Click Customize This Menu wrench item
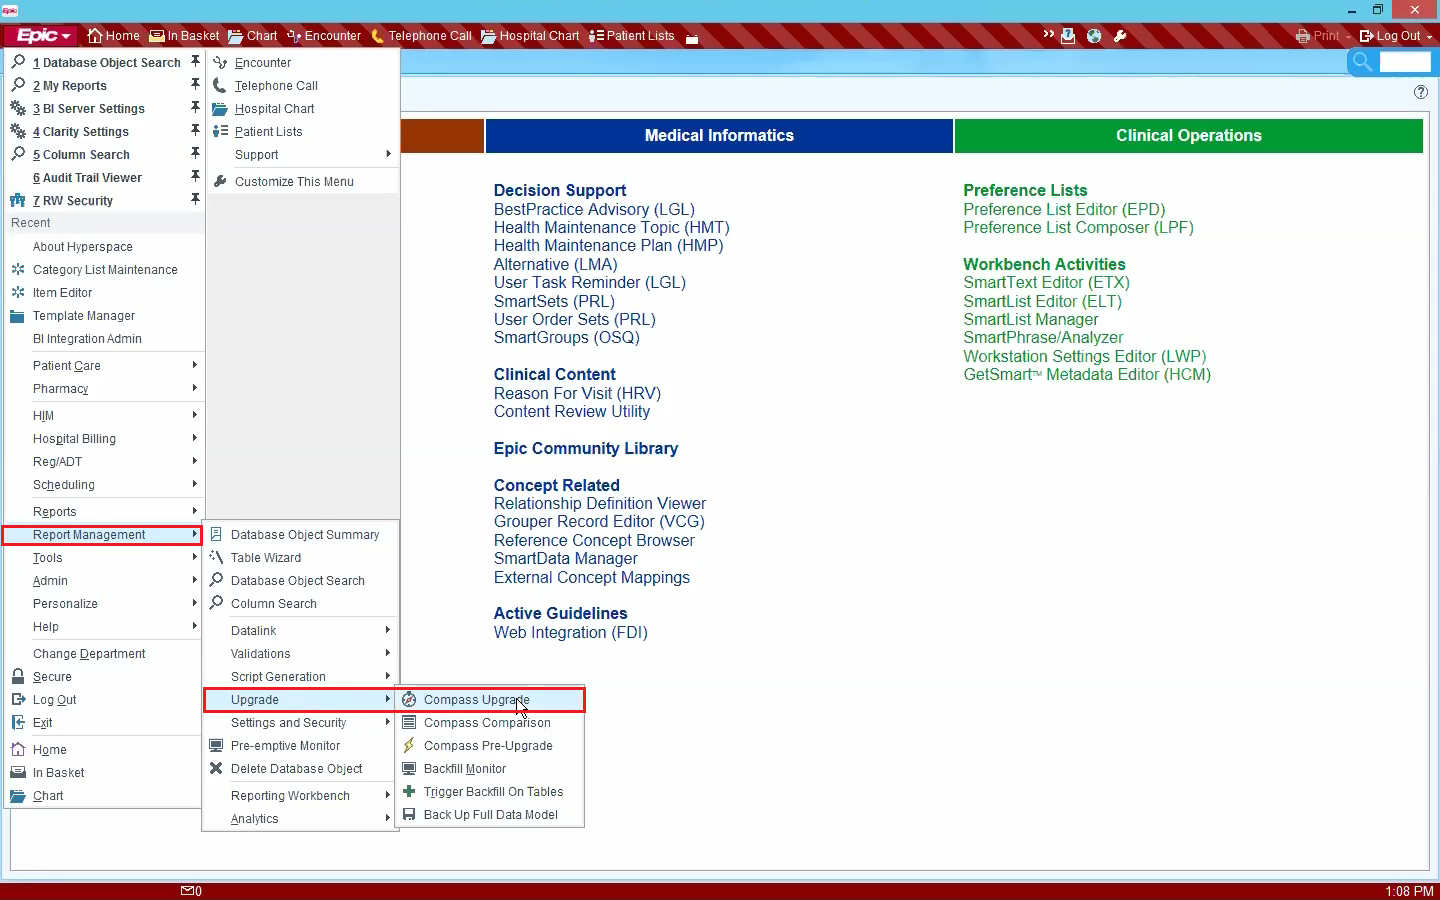1440x900 pixels. pos(294,182)
